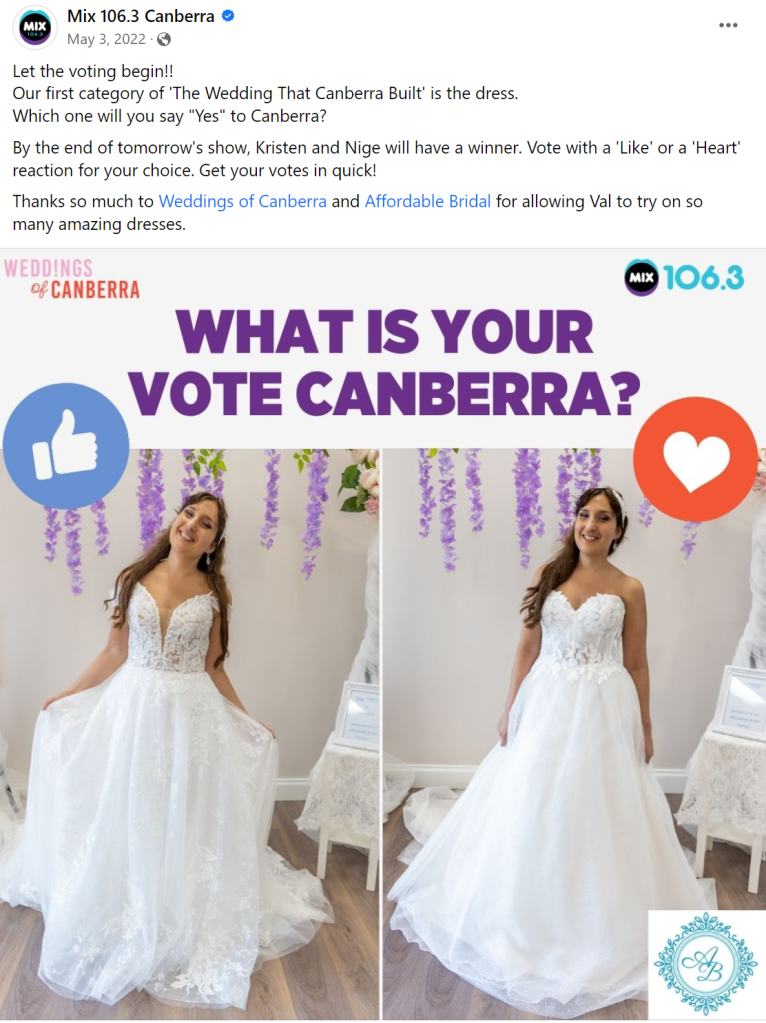The image size is (766, 1023).
Task: Click the Weddings of Canberra logo
Action: (72, 279)
